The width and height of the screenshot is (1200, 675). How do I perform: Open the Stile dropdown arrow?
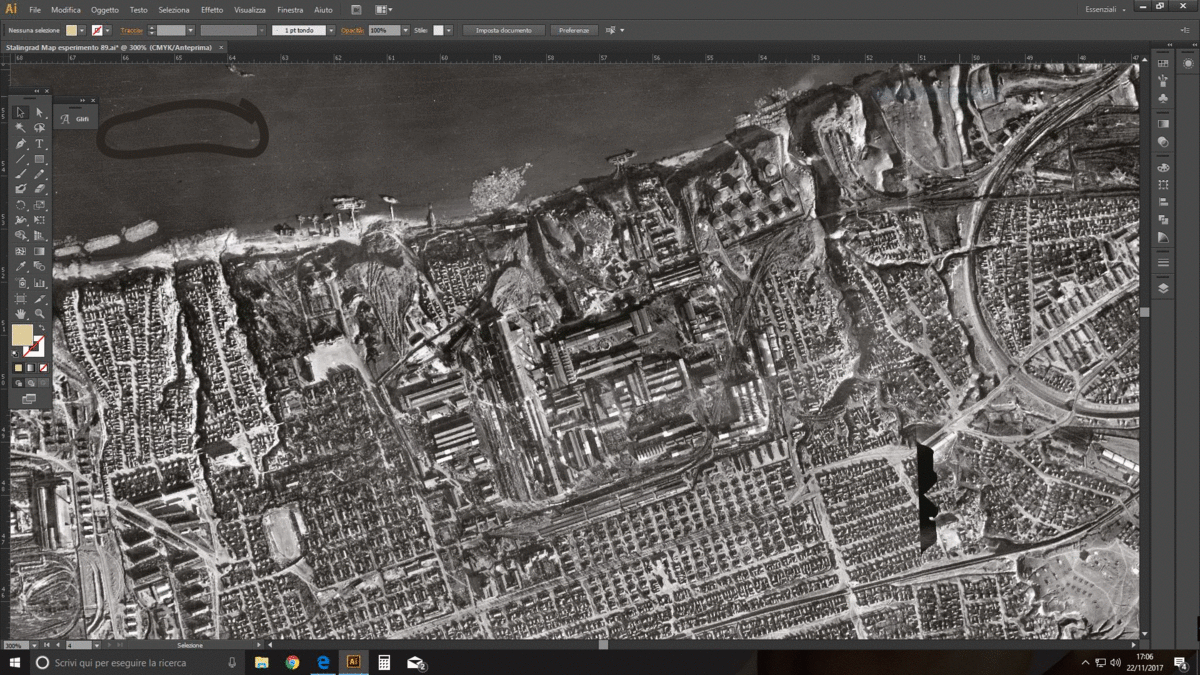click(448, 31)
